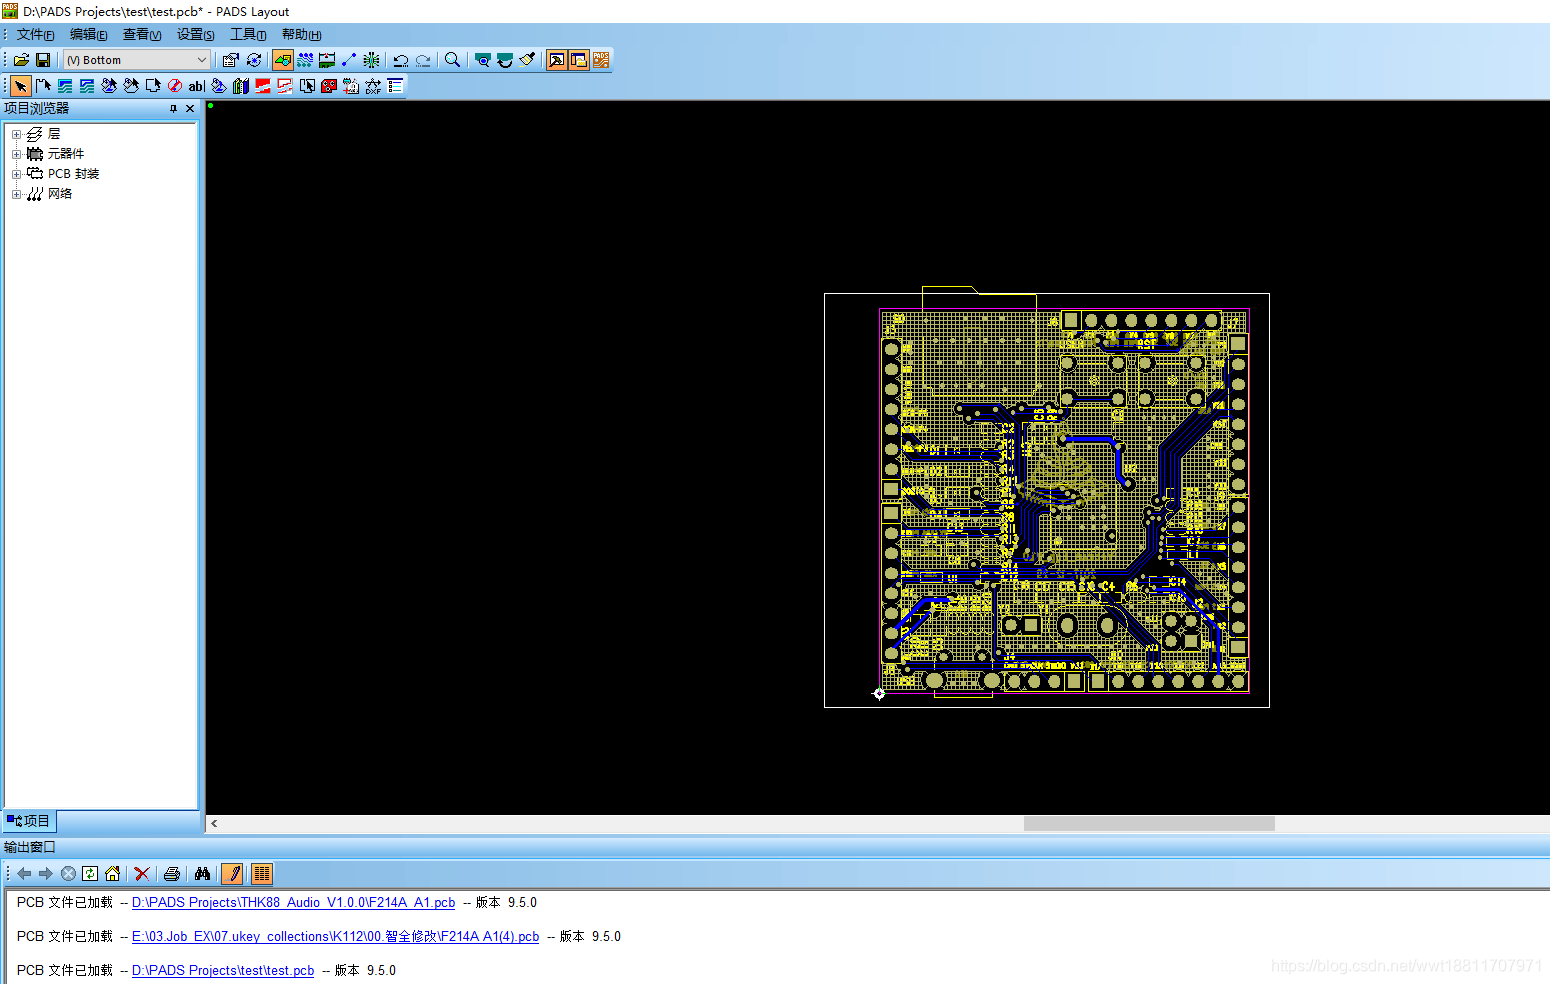Click the horizontal scrollbar thumb below canvas
1550x984 pixels.
click(1148, 824)
